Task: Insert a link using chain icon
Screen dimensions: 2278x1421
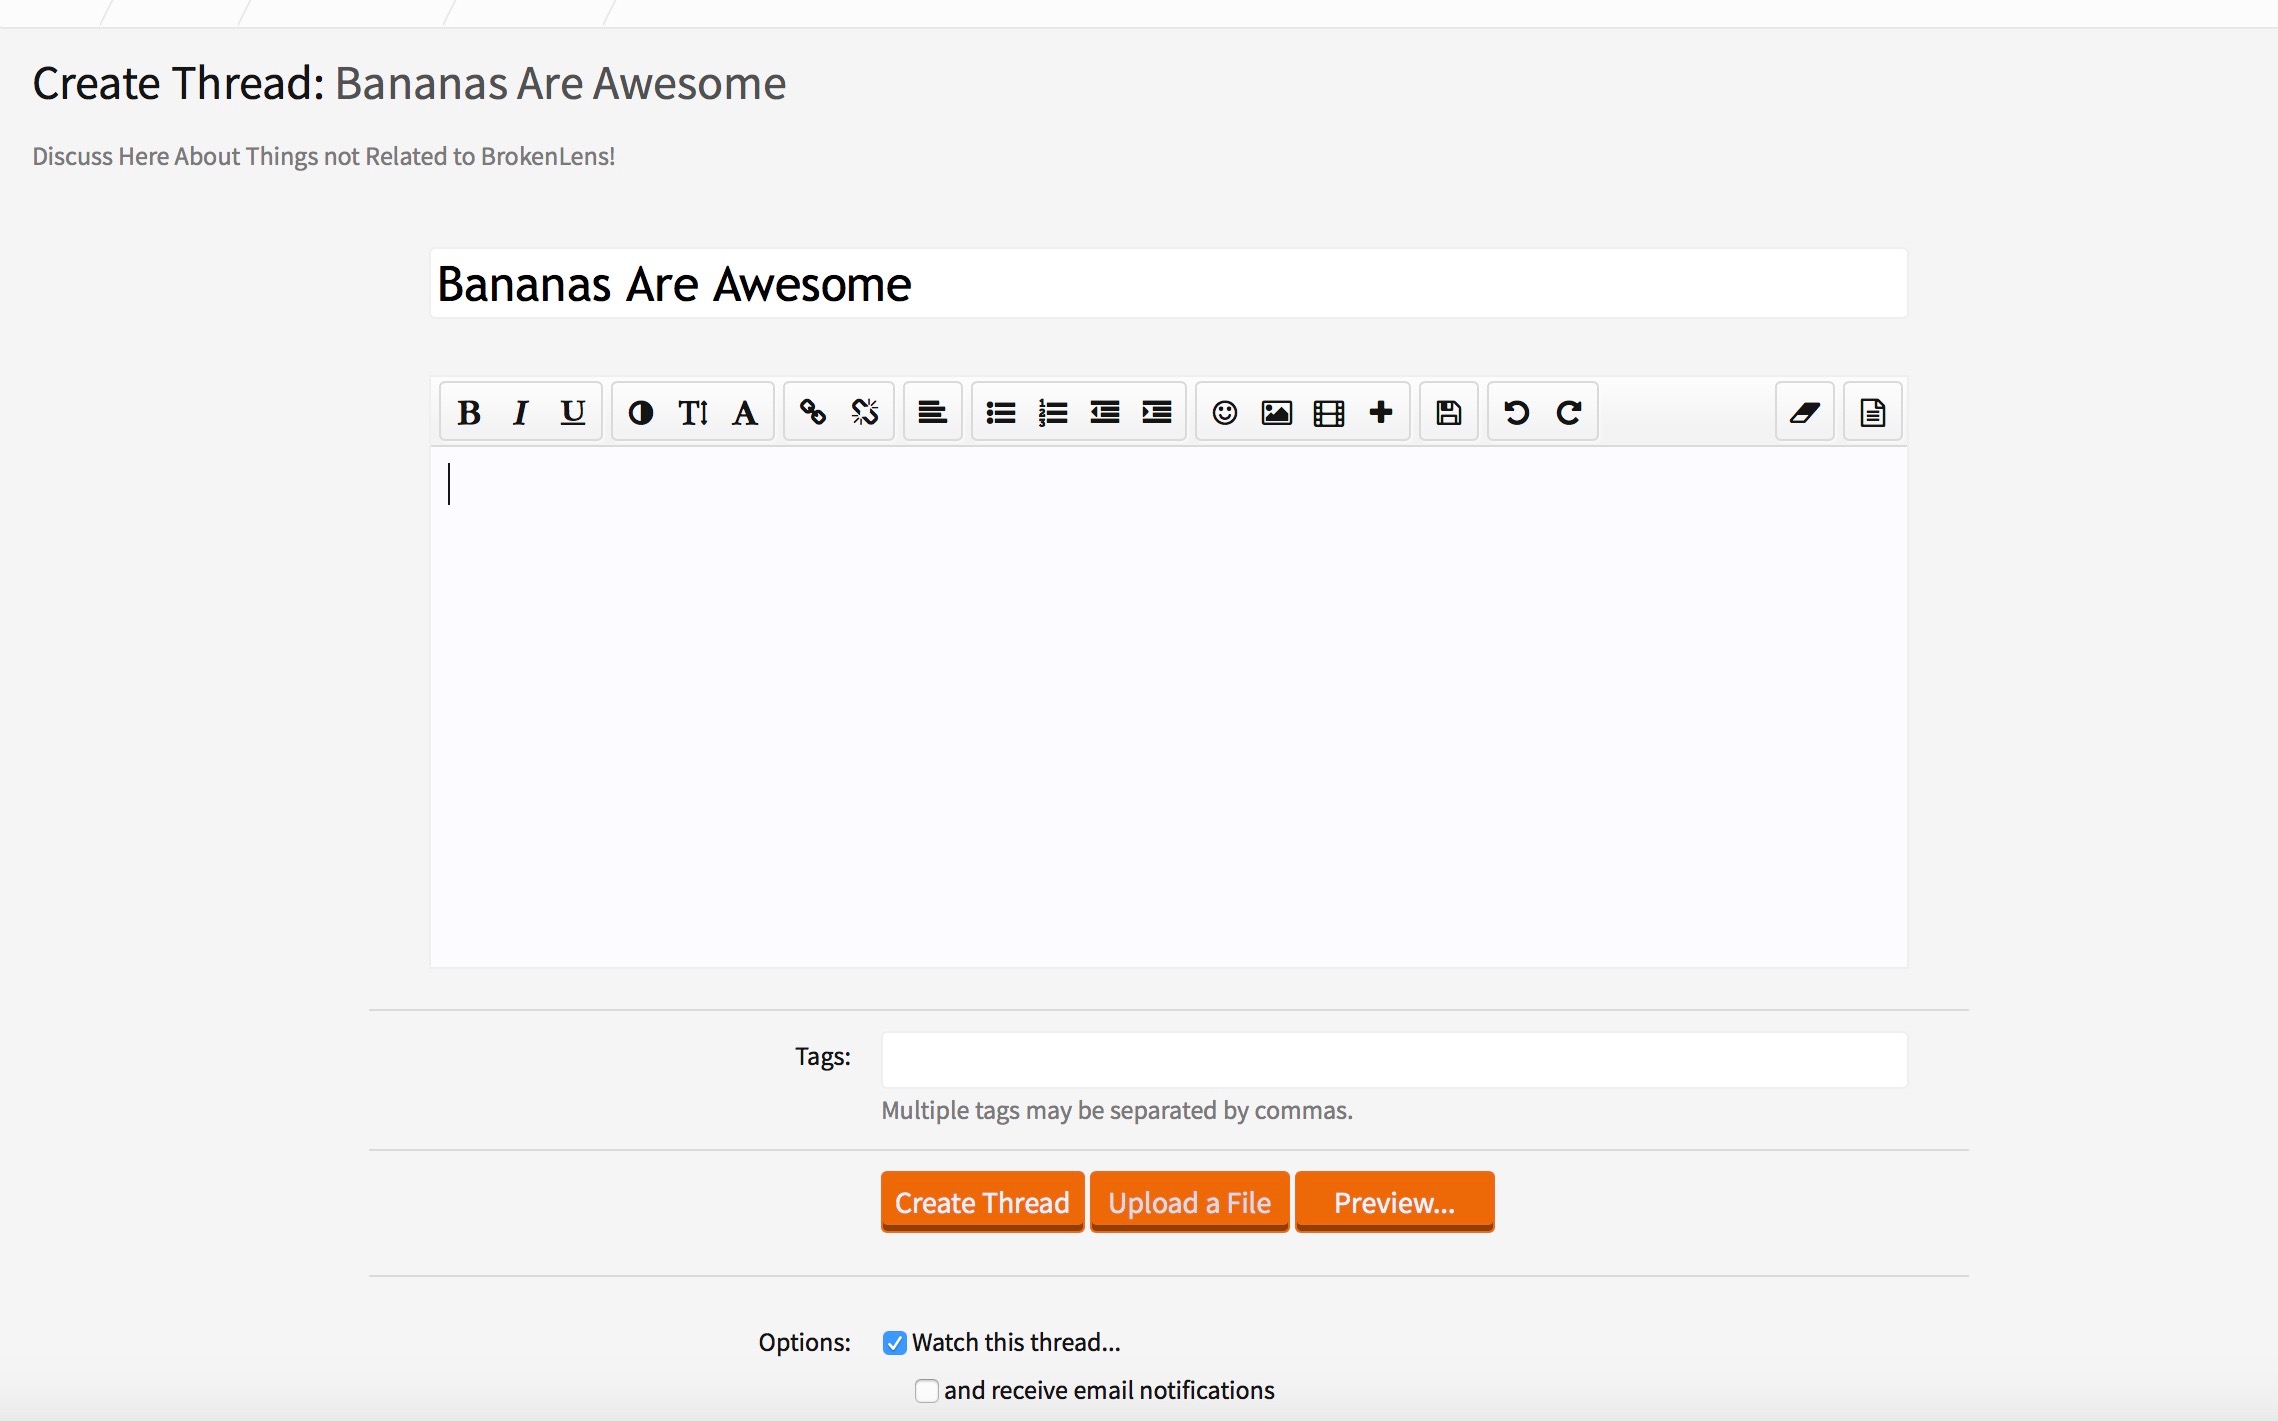Action: tap(813, 412)
